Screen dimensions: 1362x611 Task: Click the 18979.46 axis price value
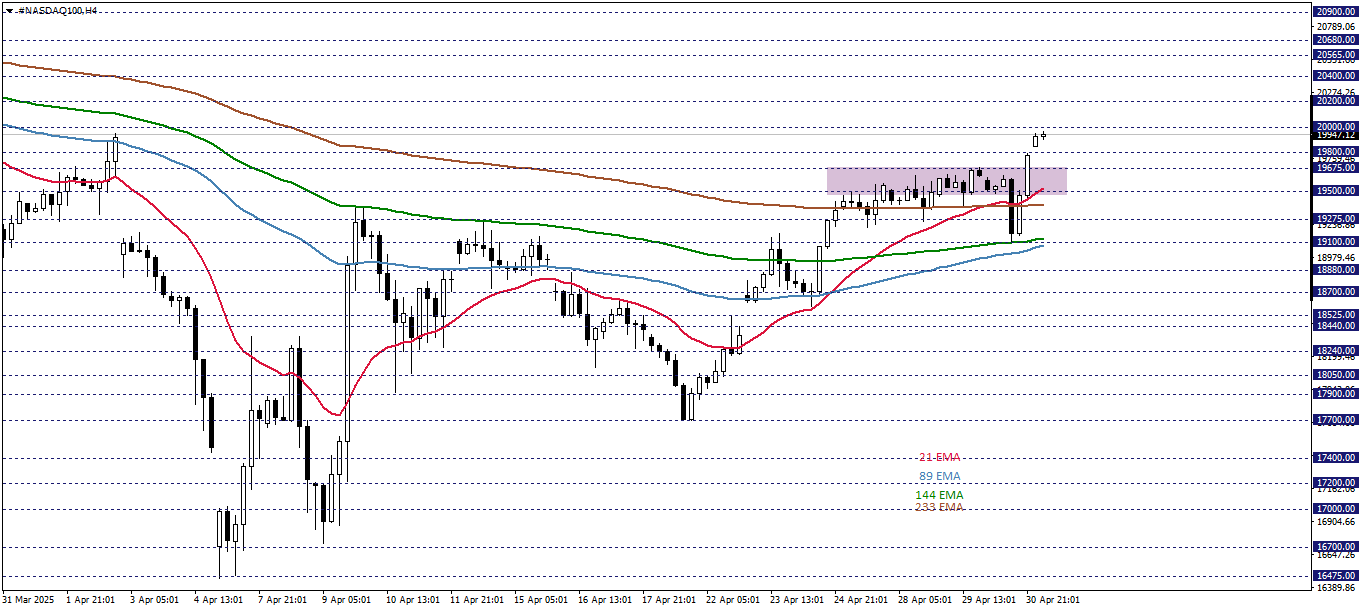(1336, 258)
